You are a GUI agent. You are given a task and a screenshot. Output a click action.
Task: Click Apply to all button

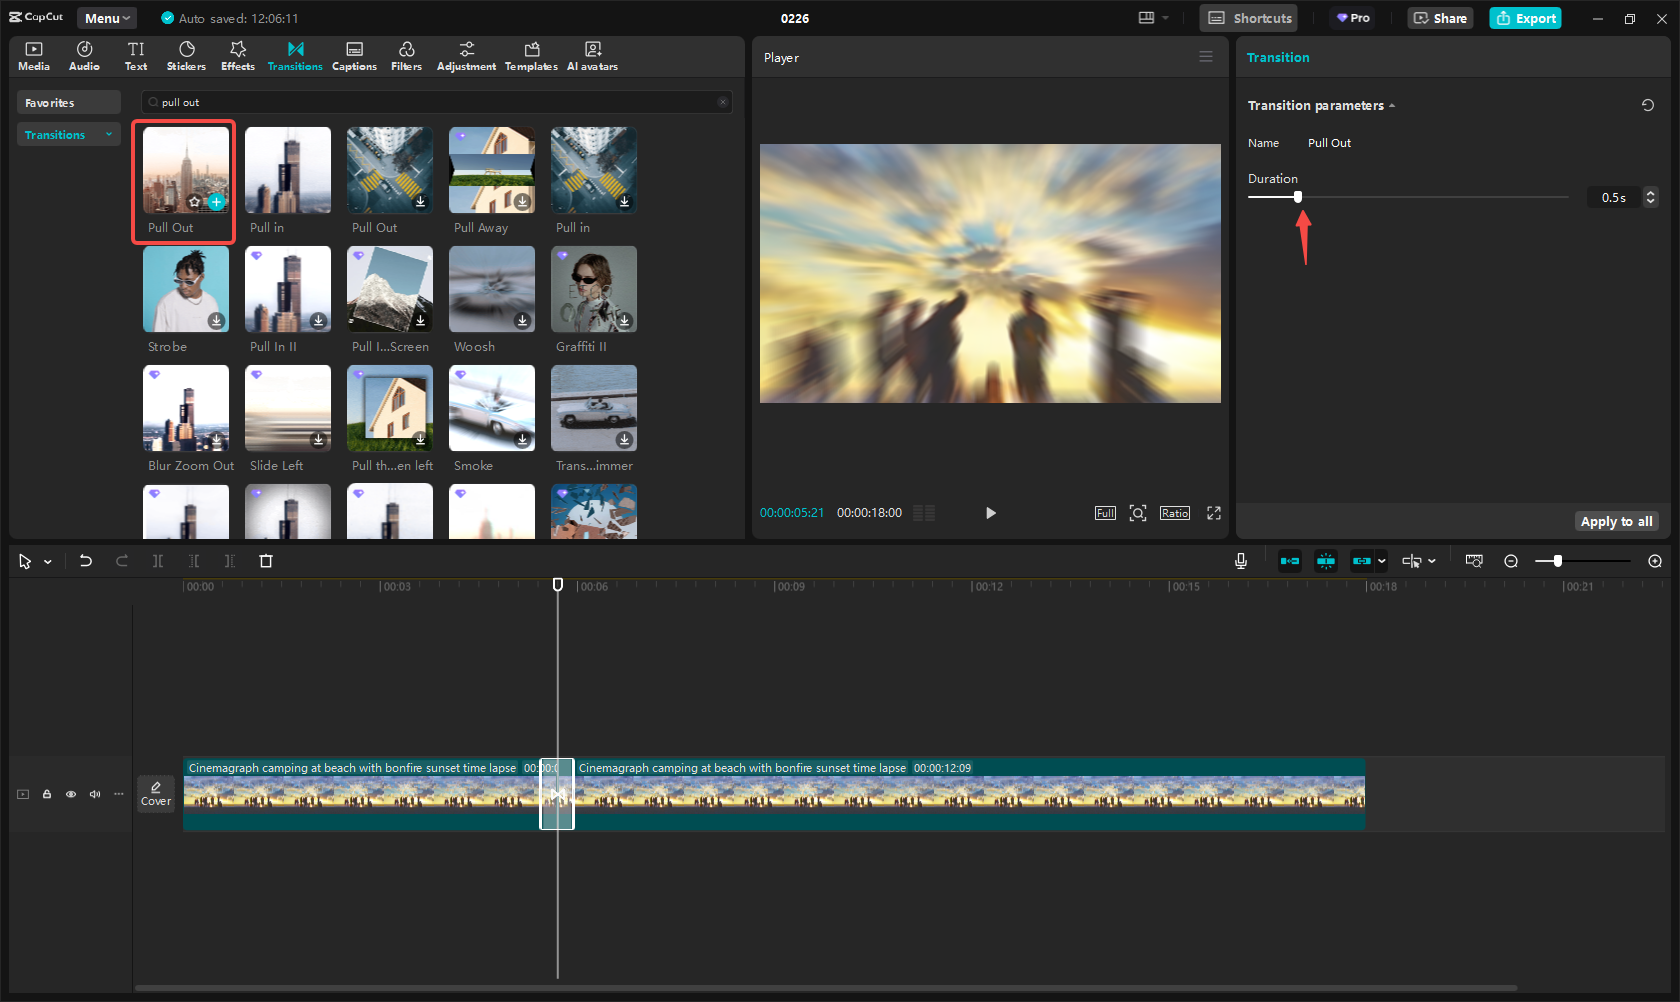coord(1616,521)
